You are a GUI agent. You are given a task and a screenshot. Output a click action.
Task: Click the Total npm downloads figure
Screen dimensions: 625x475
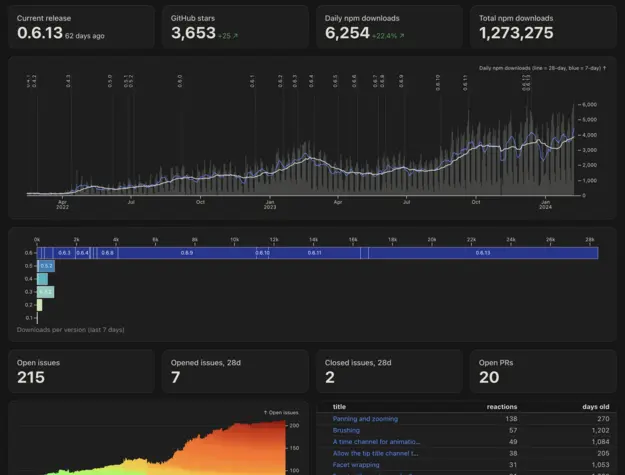[x=516, y=33]
